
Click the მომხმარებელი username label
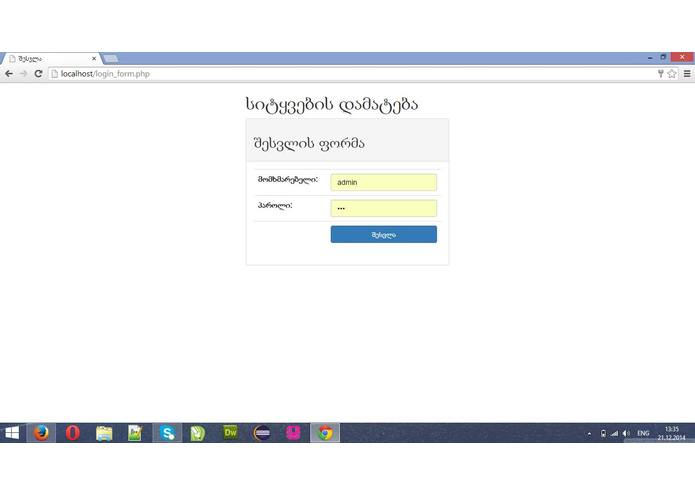pos(288,180)
